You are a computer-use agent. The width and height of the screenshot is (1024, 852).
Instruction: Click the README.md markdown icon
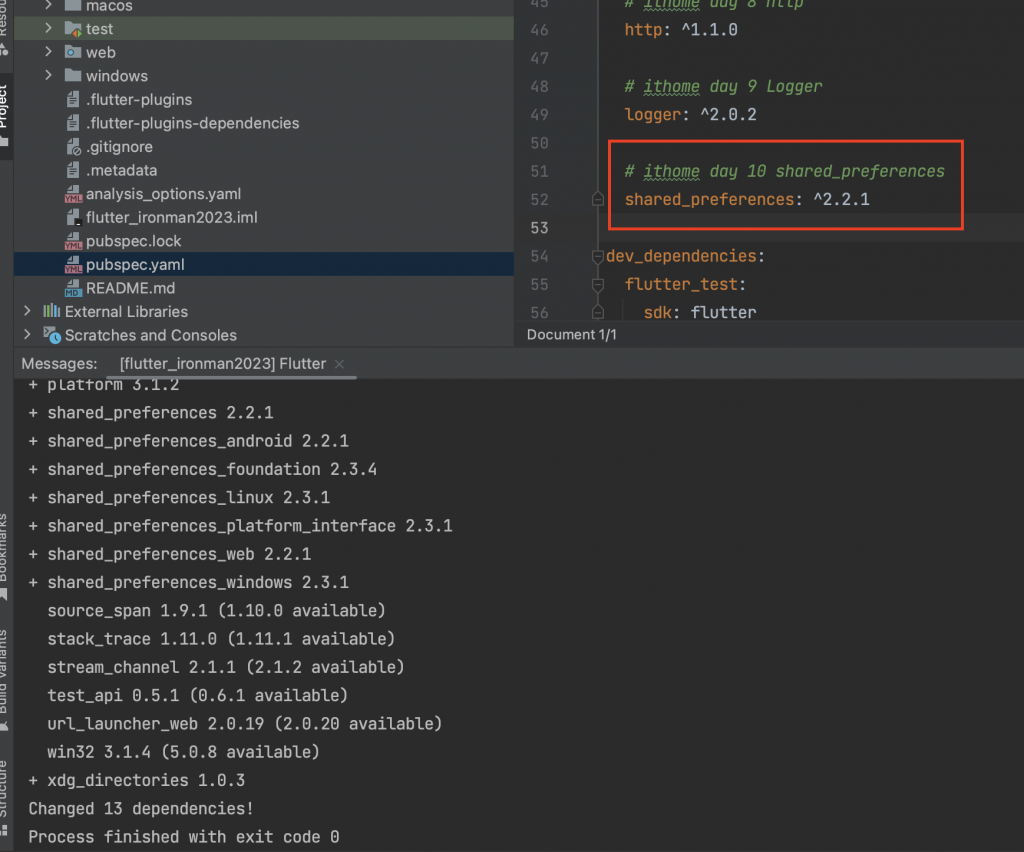coord(73,288)
